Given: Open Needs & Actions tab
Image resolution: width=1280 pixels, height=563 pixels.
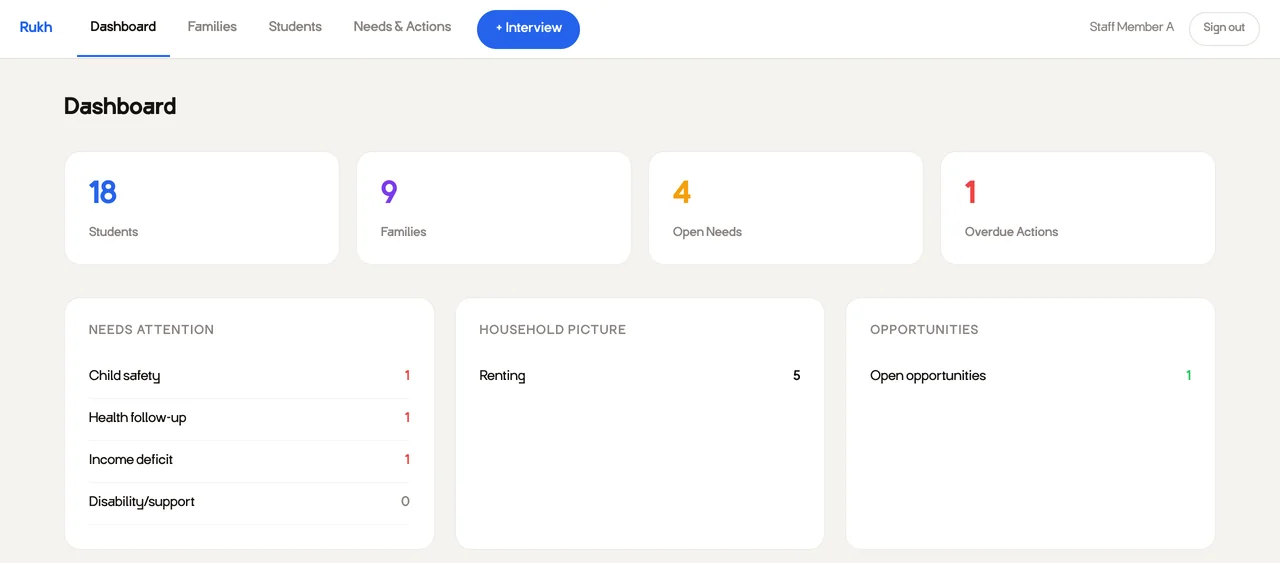Looking at the screenshot, I should pos(402,27).
